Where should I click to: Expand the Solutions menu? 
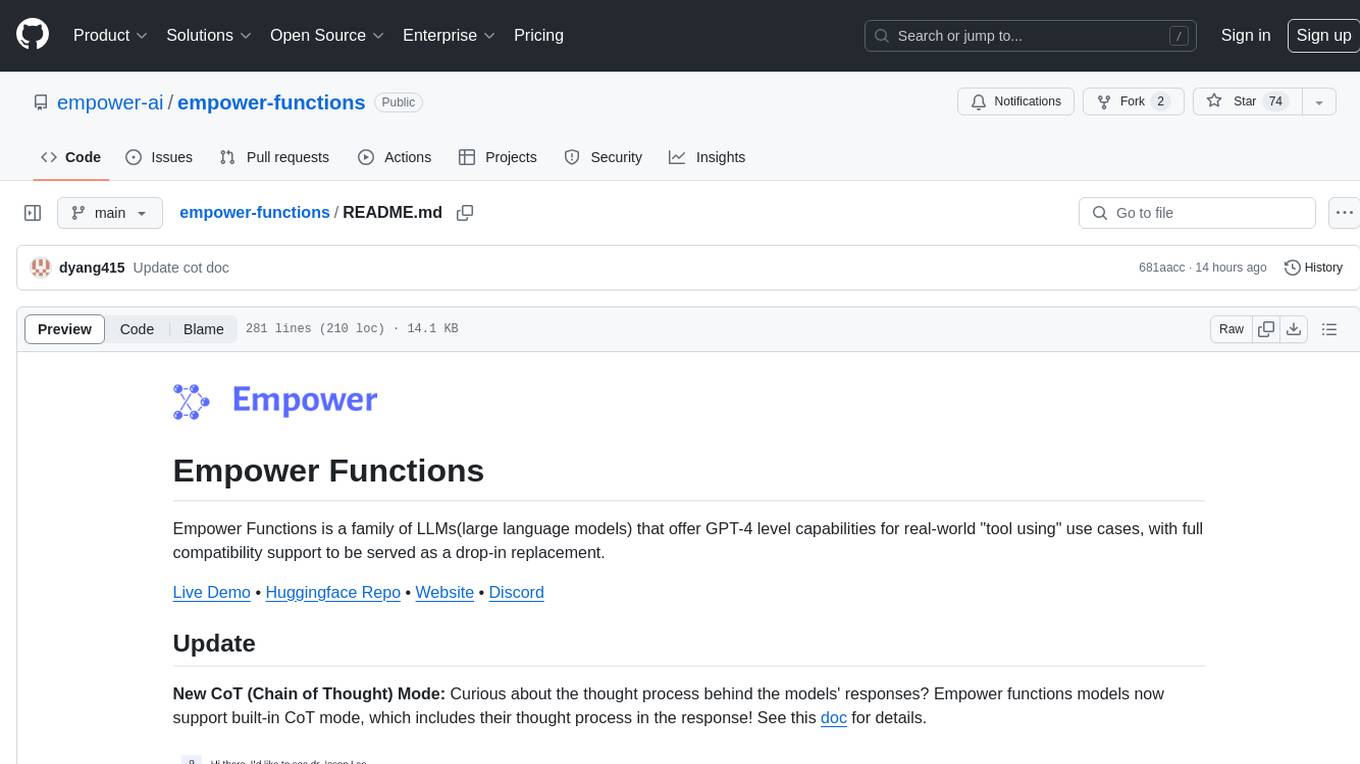pos(208,35)
